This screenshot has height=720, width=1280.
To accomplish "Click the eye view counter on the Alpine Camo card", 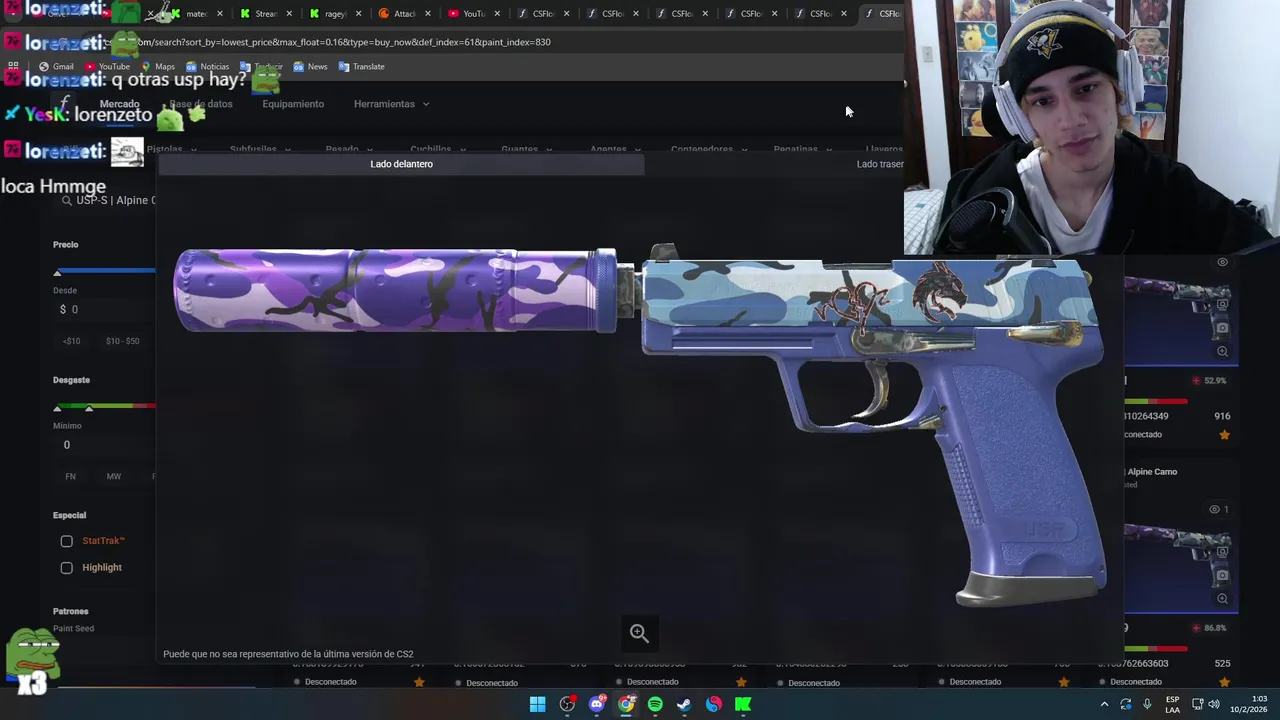I will 1219,510.
